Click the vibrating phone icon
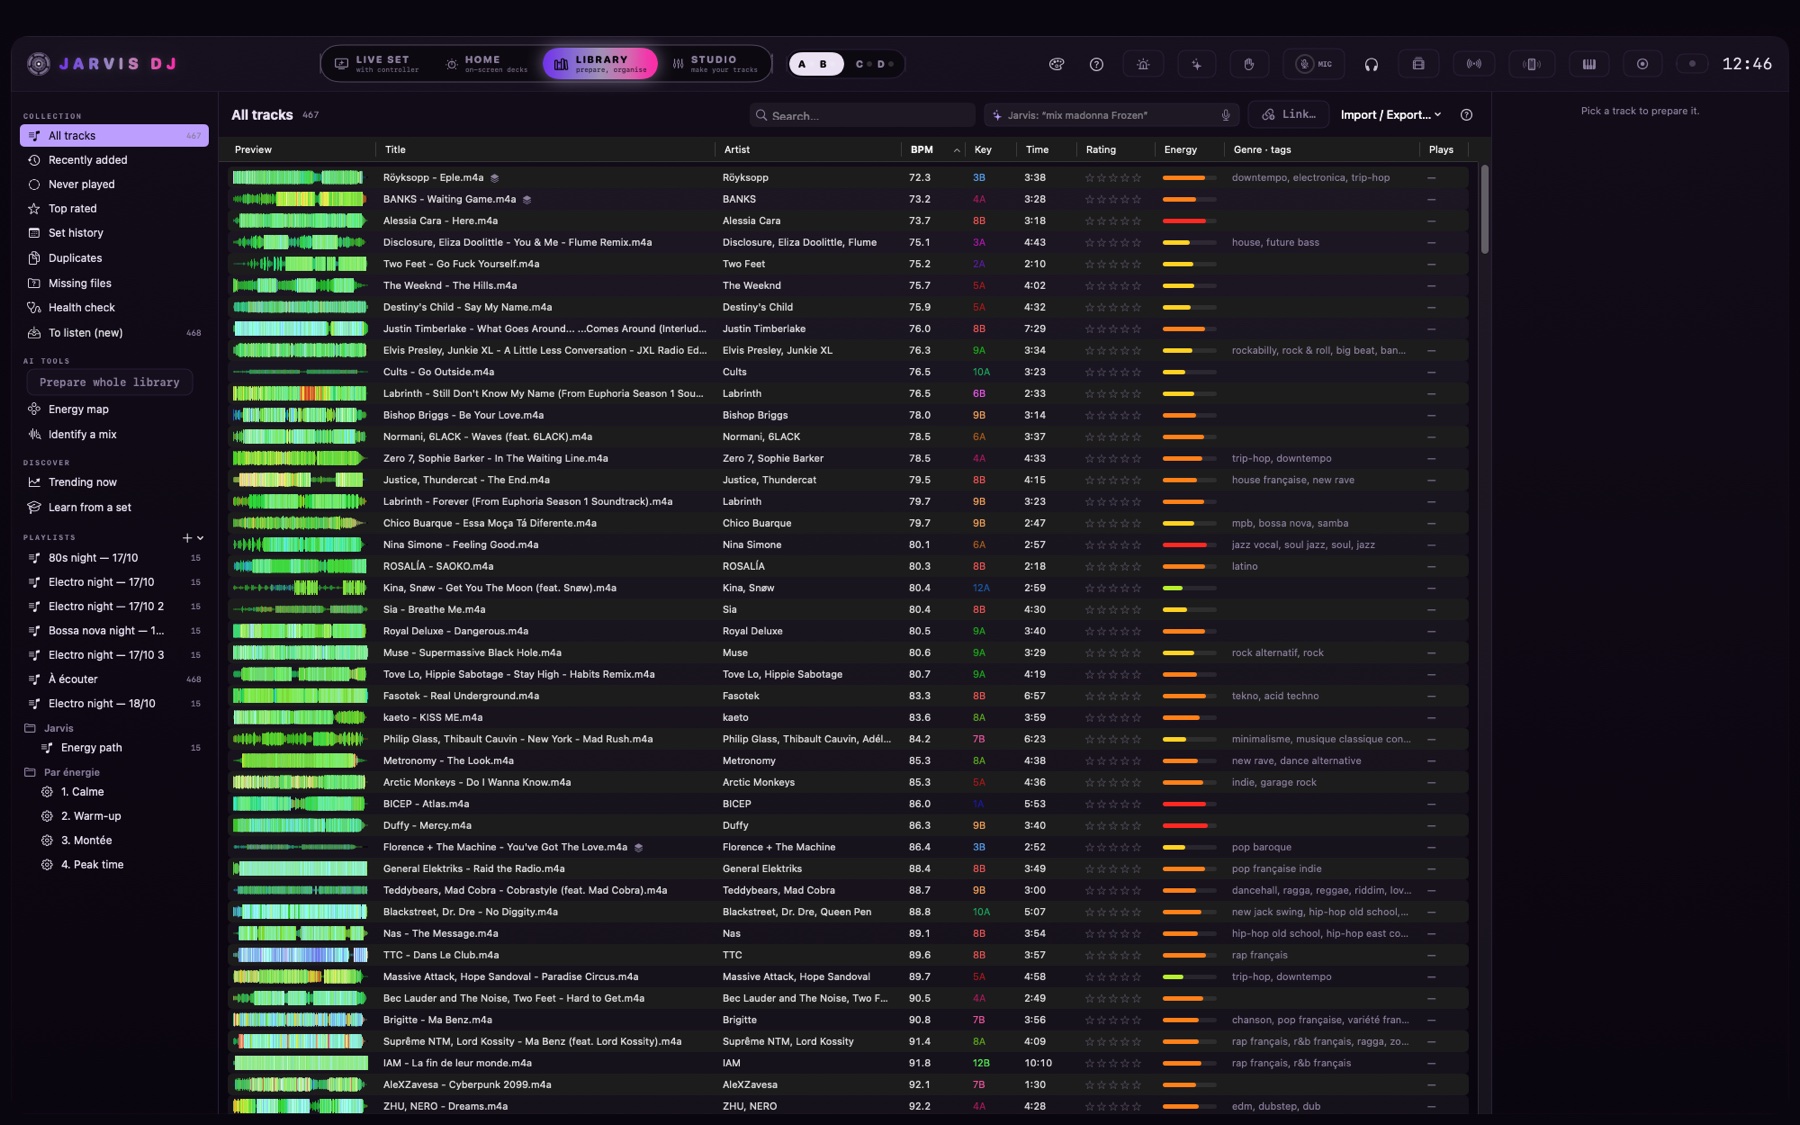 coord(1530,64)
